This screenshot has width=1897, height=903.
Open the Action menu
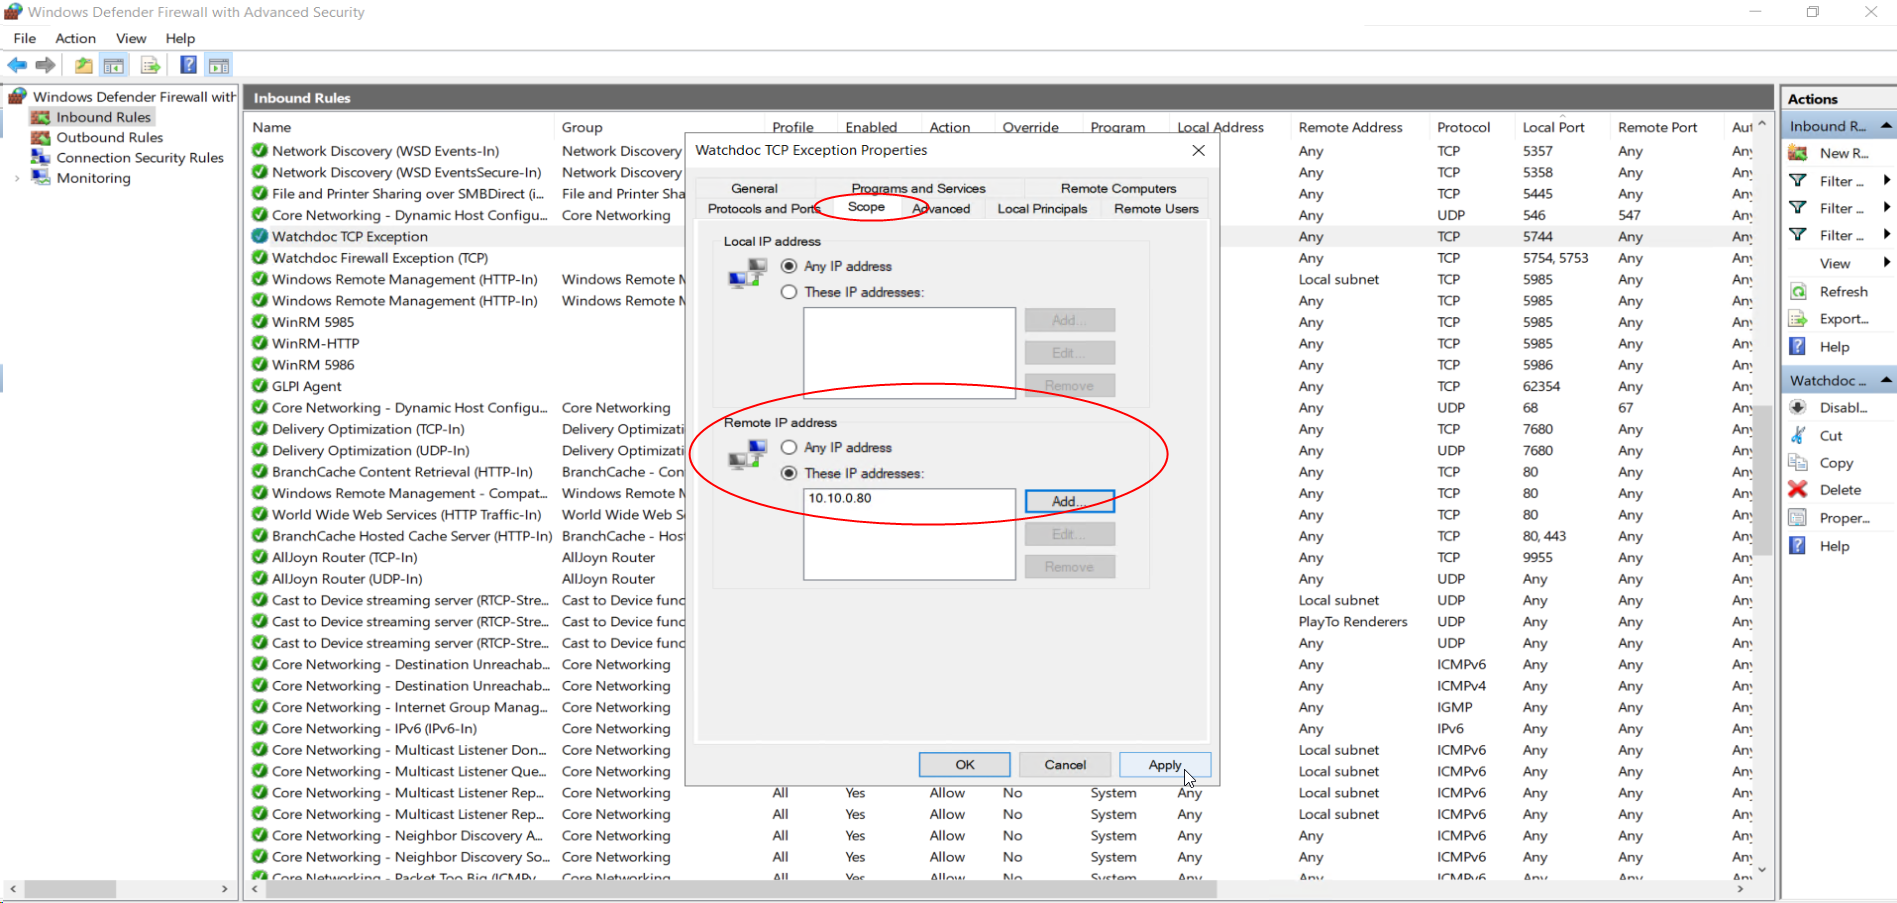coord(75,38)
